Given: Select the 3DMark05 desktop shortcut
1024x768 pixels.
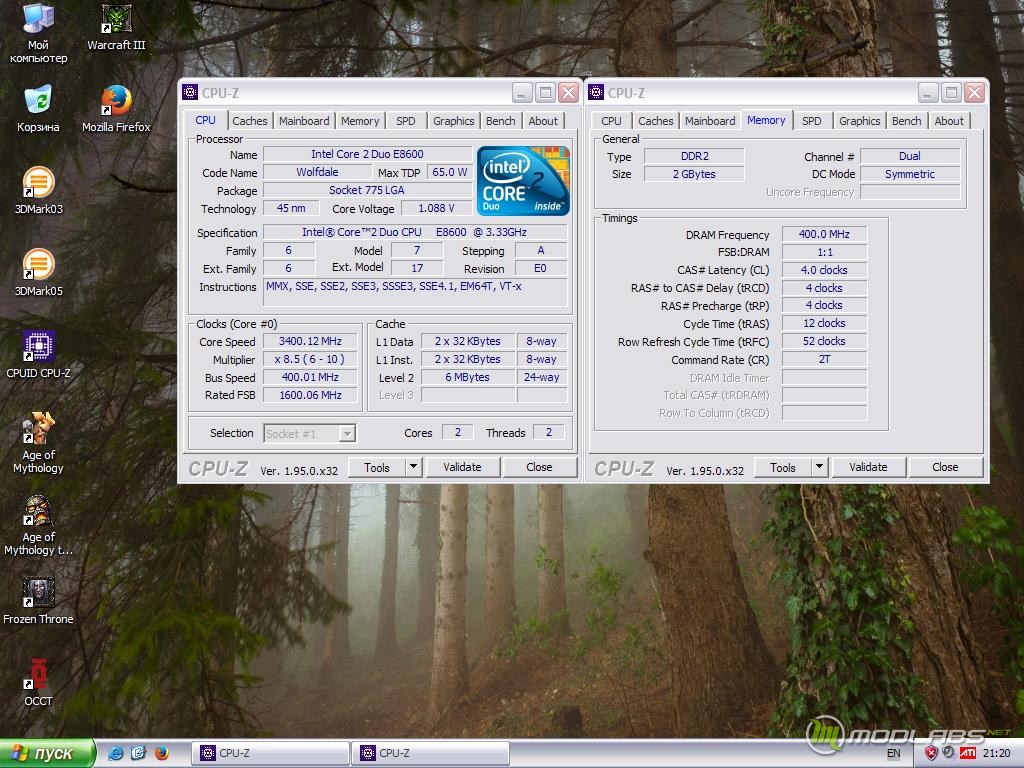Looking at the screenshot, I should pyautogui.click(x=39, y=273).
